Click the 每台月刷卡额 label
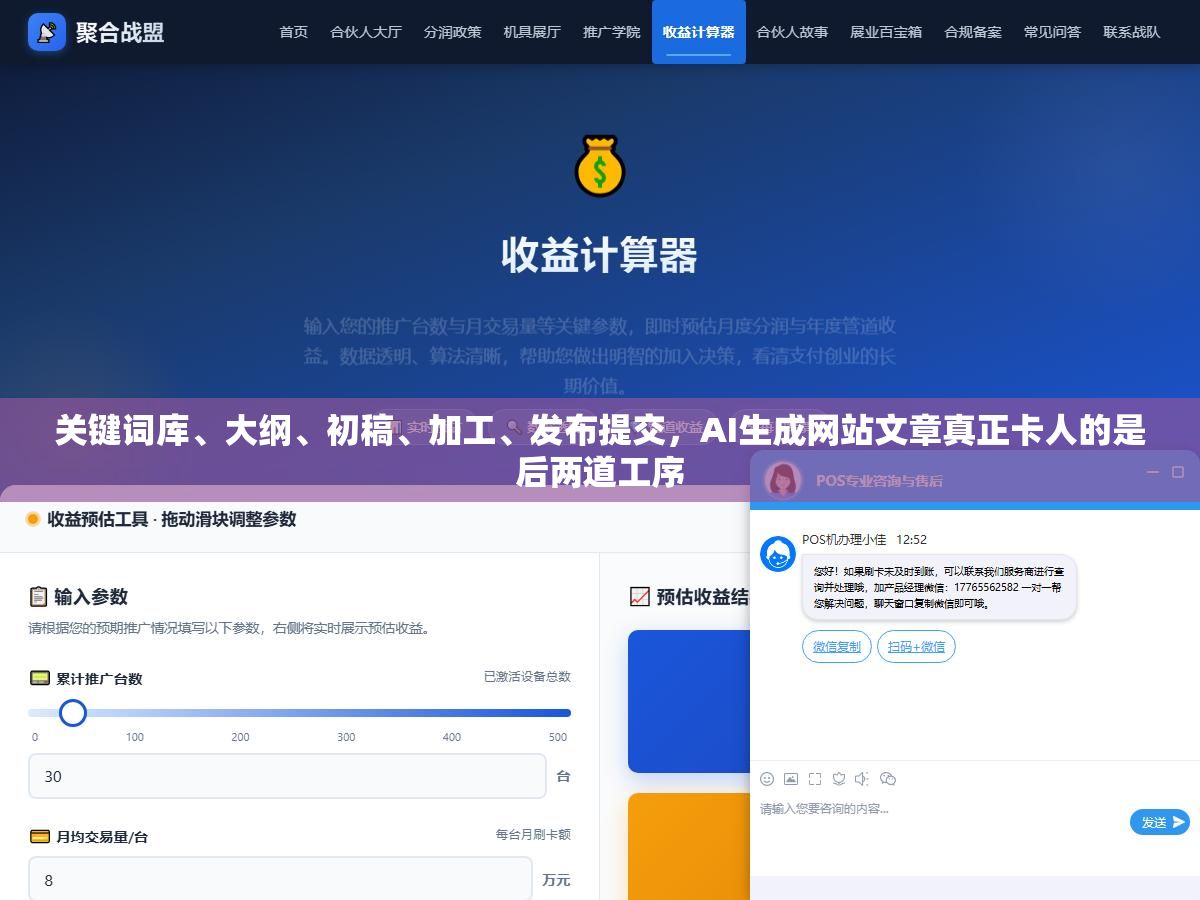The width and height of the screenshot is (1200, 900). 533,834
